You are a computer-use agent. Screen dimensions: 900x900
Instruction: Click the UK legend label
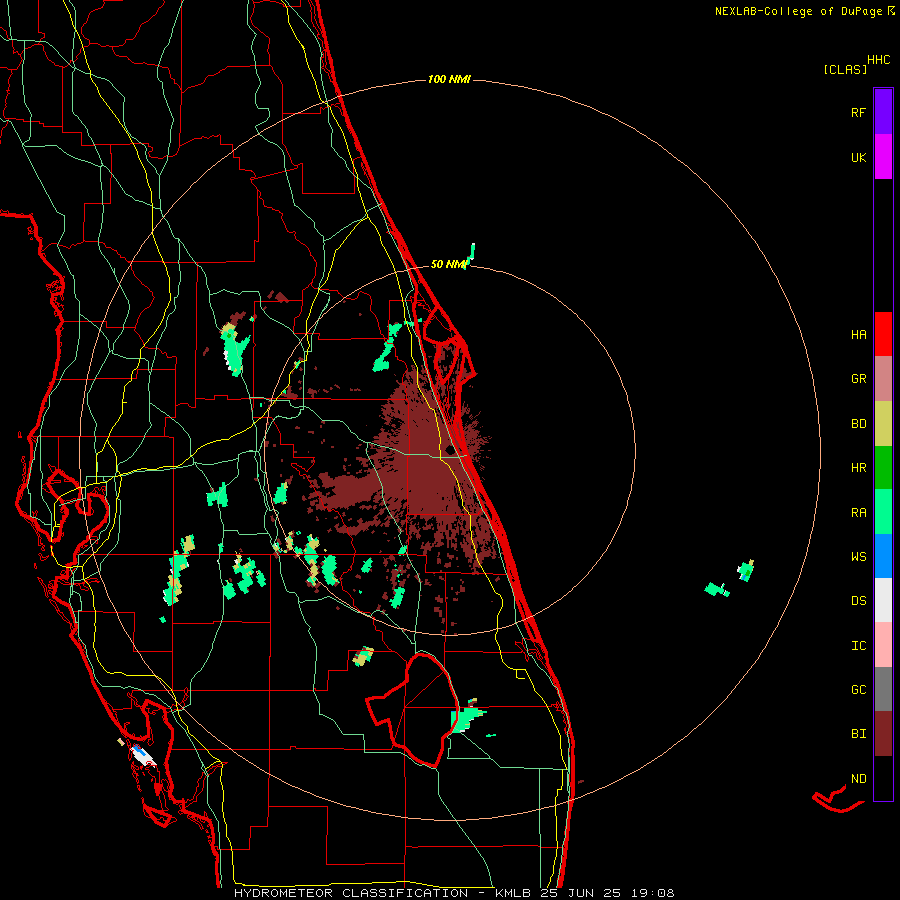click(858, 157)
